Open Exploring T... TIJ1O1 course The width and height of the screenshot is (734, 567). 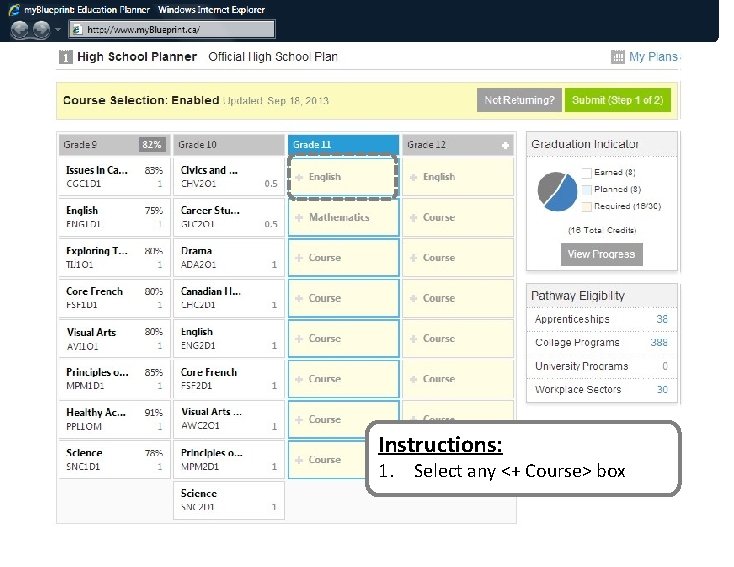tap(113, 258)
